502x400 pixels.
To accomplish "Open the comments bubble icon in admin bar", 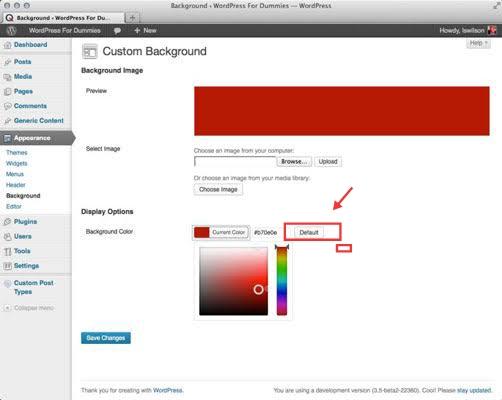I will 117,31.
